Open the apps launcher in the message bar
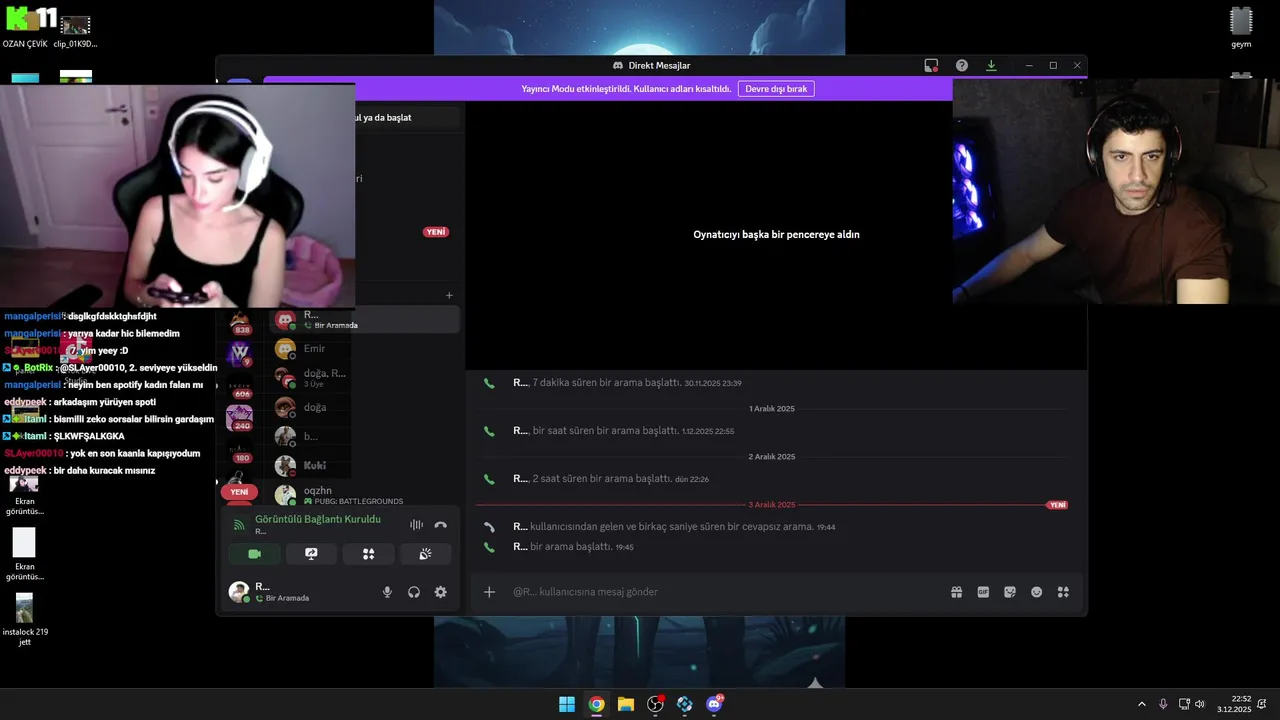 [x=1063, y=592]
